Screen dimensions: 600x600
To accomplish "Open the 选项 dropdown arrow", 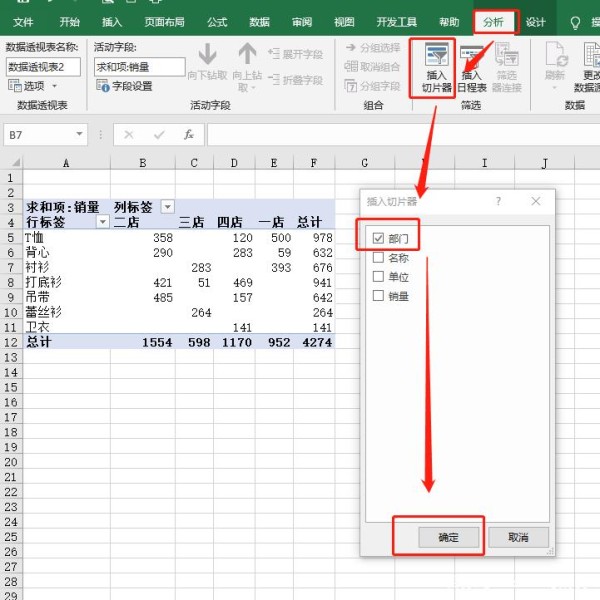I will 54,86.
